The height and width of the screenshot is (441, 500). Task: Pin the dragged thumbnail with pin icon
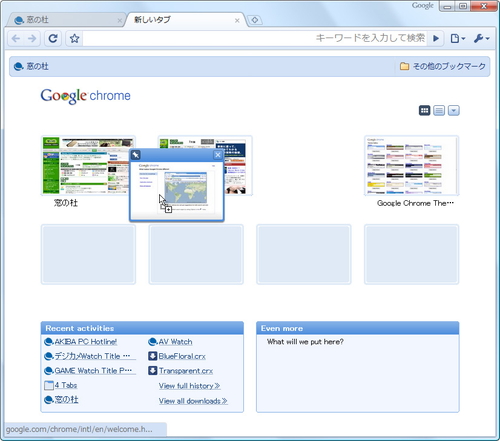(136, 155)
